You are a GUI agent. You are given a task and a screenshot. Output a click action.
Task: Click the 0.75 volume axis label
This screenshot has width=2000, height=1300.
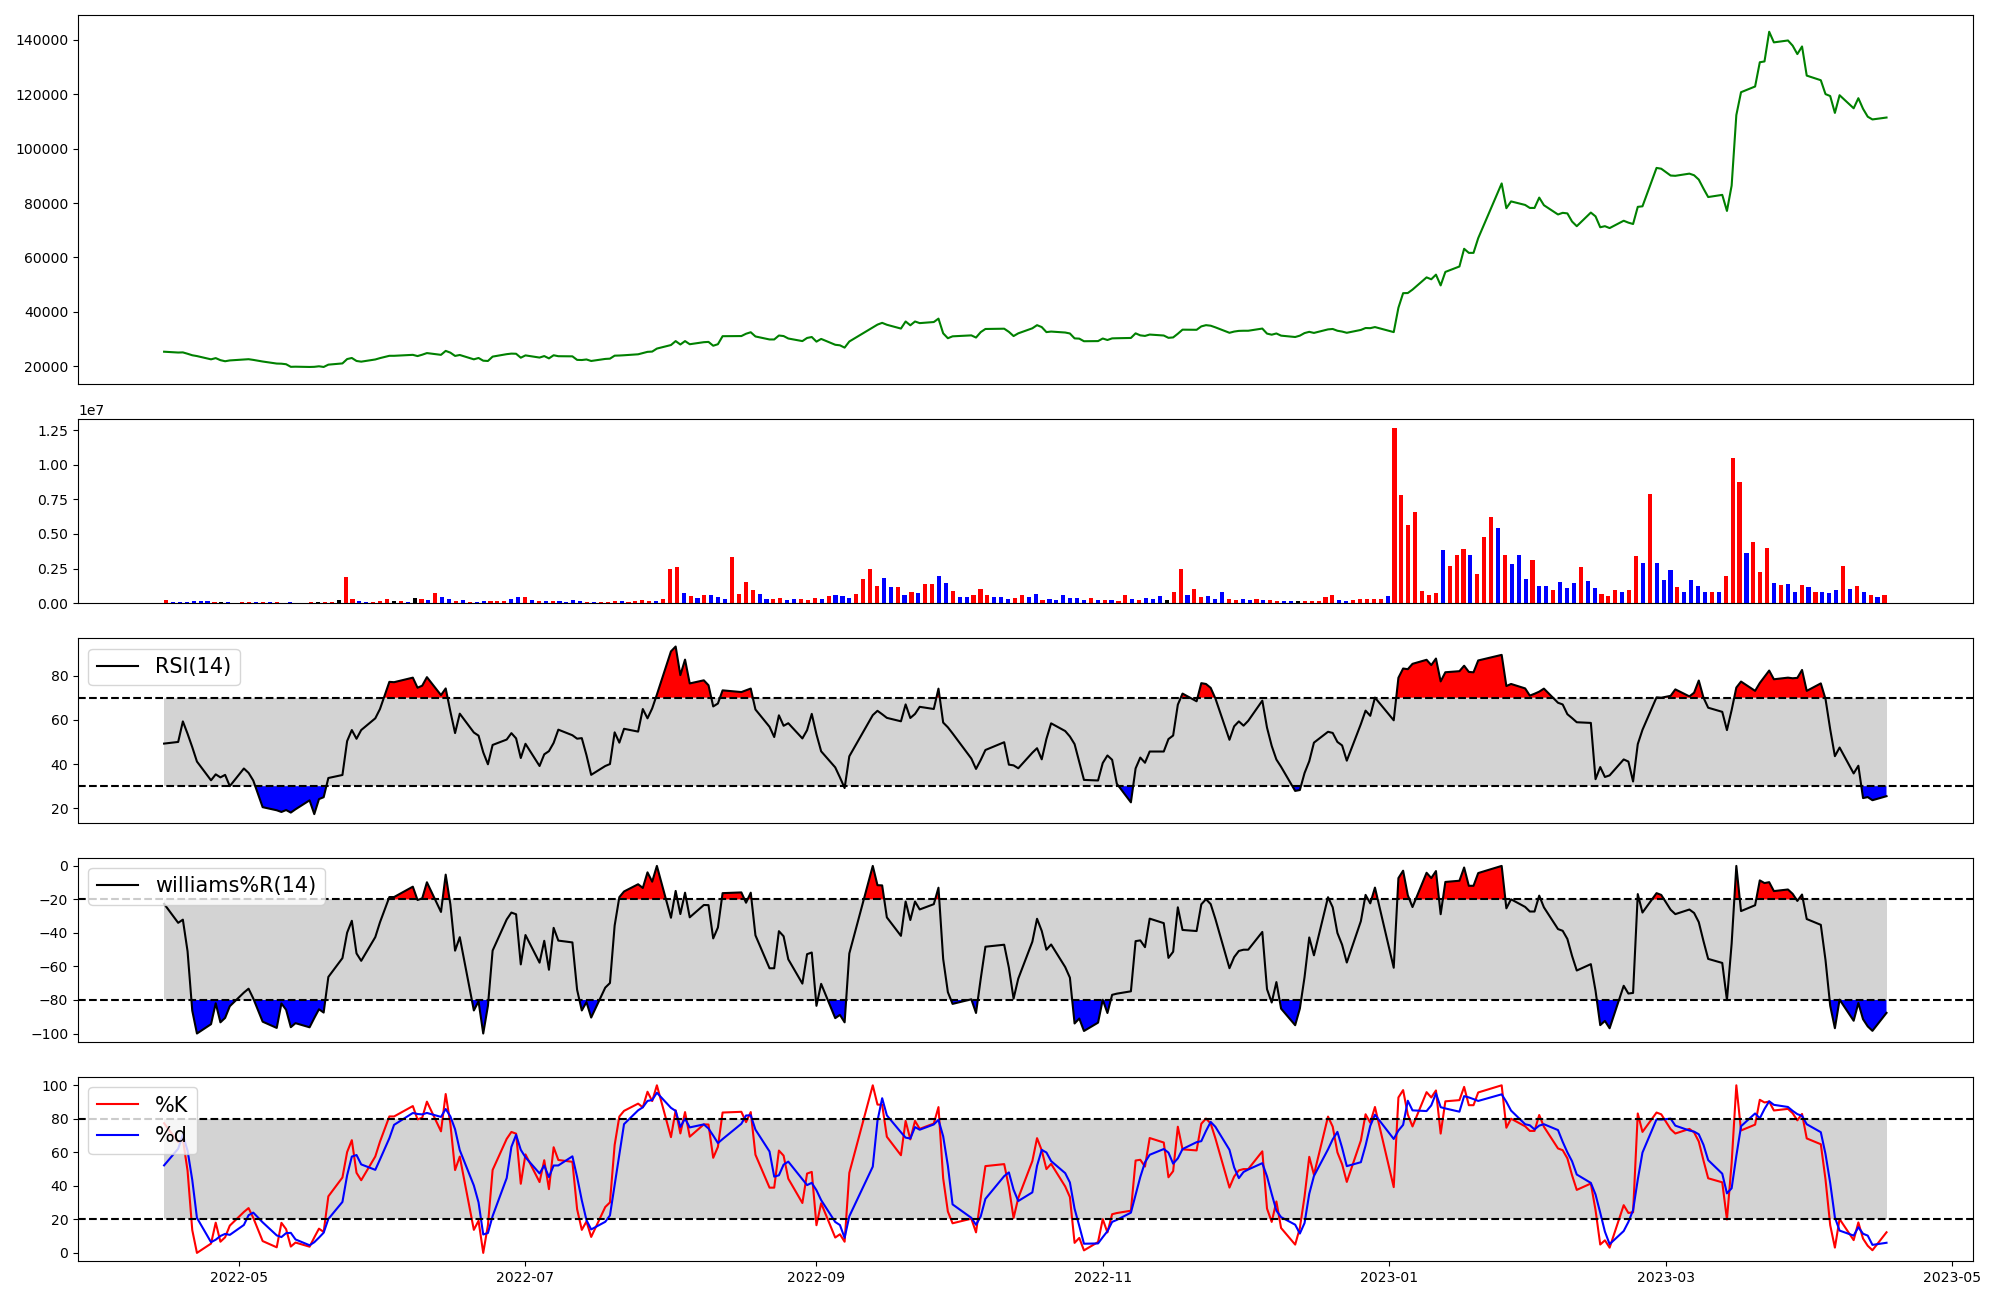53,500
